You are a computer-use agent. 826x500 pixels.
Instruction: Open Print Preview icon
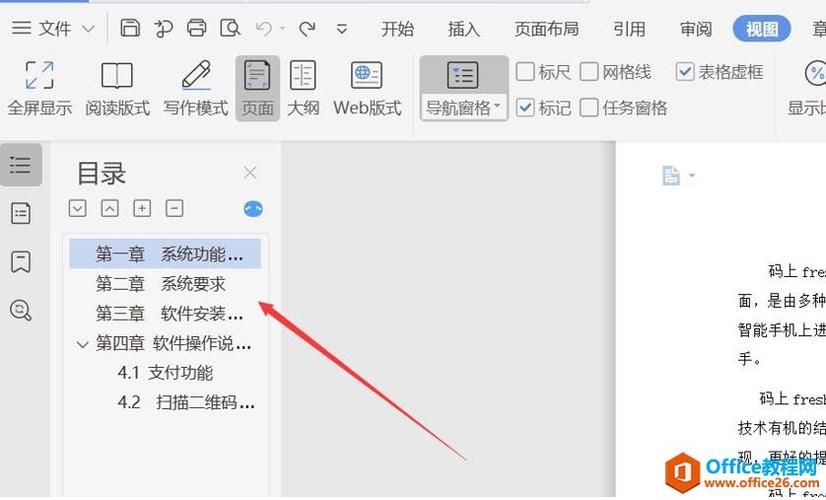230,28
